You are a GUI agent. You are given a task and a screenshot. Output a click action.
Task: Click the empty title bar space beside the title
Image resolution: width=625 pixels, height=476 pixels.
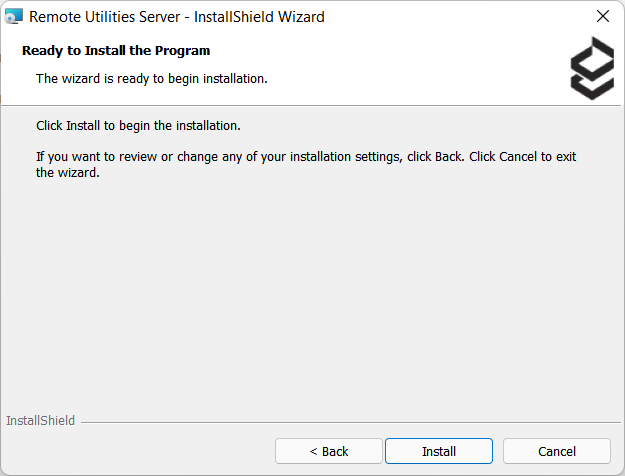coord(450,17)
